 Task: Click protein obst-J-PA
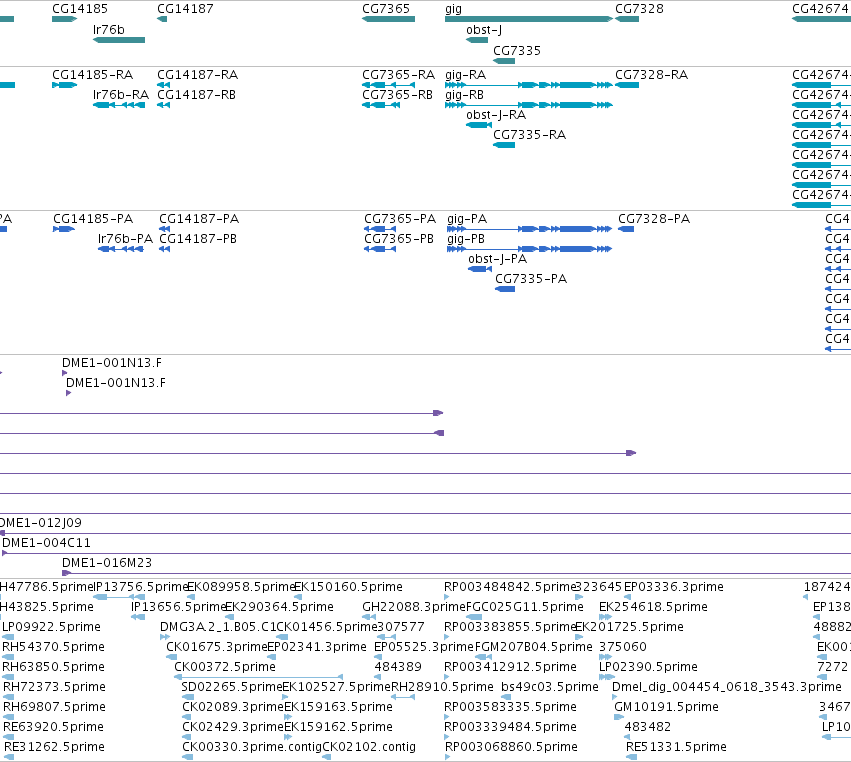[x=497, y=259]
